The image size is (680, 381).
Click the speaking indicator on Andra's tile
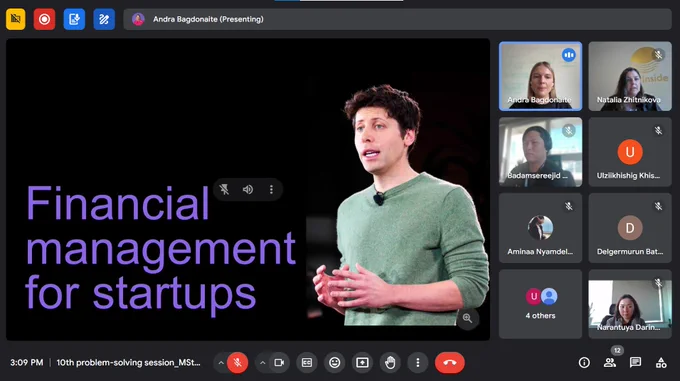[569, 55]
